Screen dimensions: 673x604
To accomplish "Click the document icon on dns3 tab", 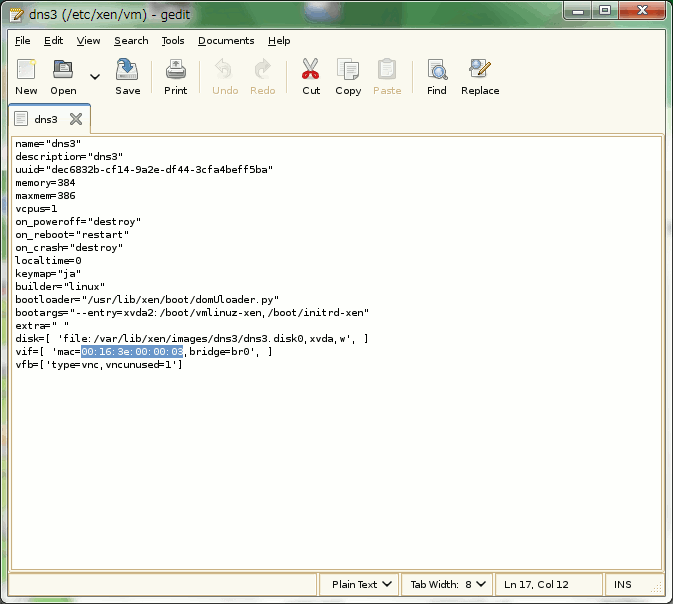I will (x=21, y=119).
